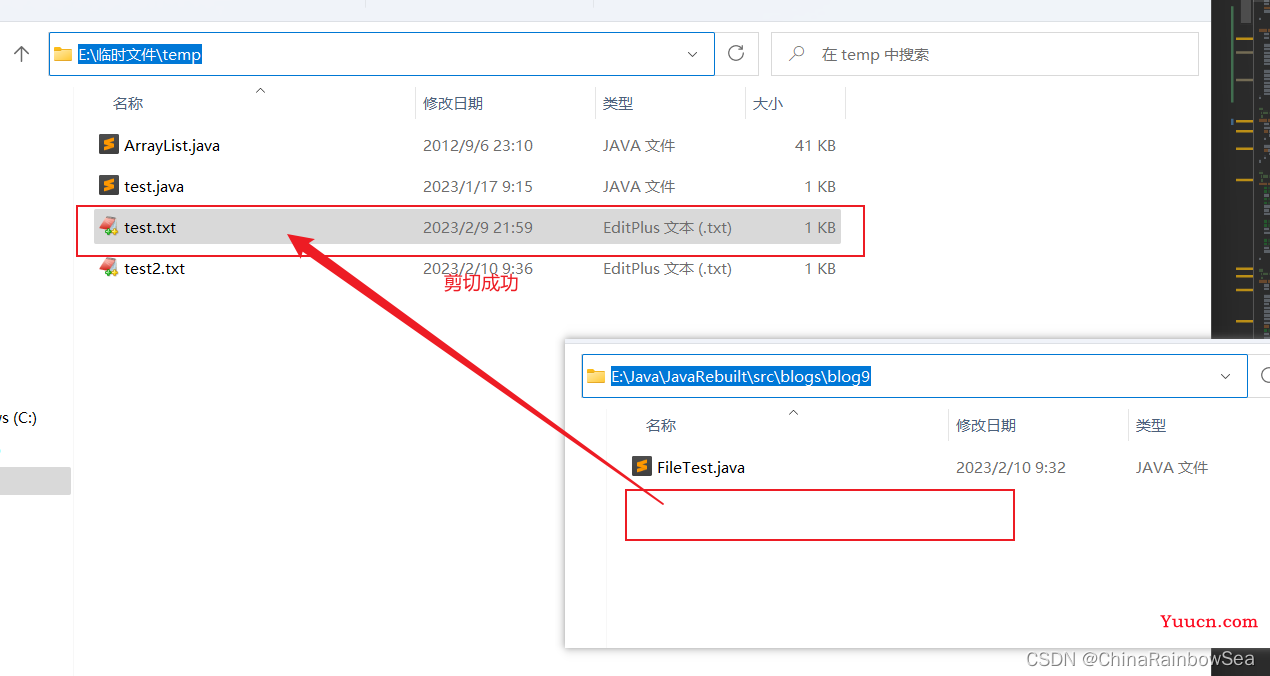Sort temp folder by 名称 column header
Viewport: 1270px width, 676px height.
[128, 103]
